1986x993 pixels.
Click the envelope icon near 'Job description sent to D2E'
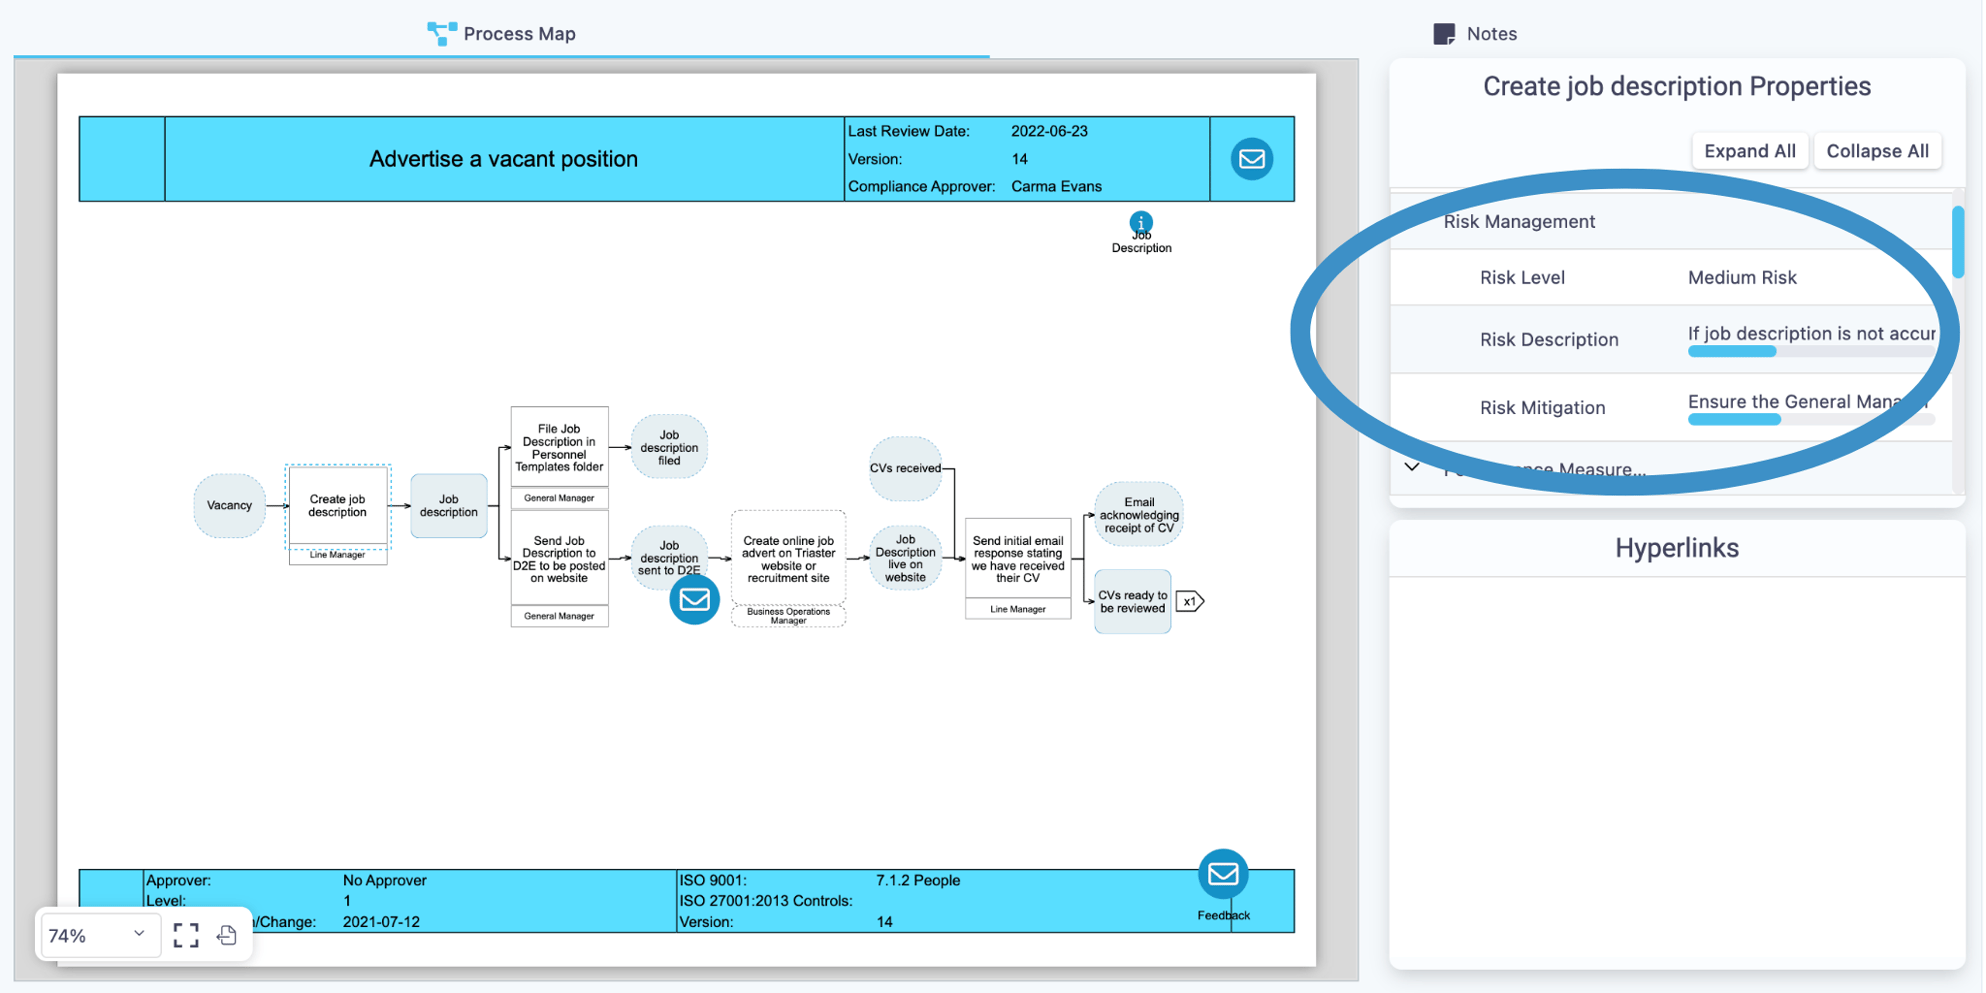tap(694, 600)
